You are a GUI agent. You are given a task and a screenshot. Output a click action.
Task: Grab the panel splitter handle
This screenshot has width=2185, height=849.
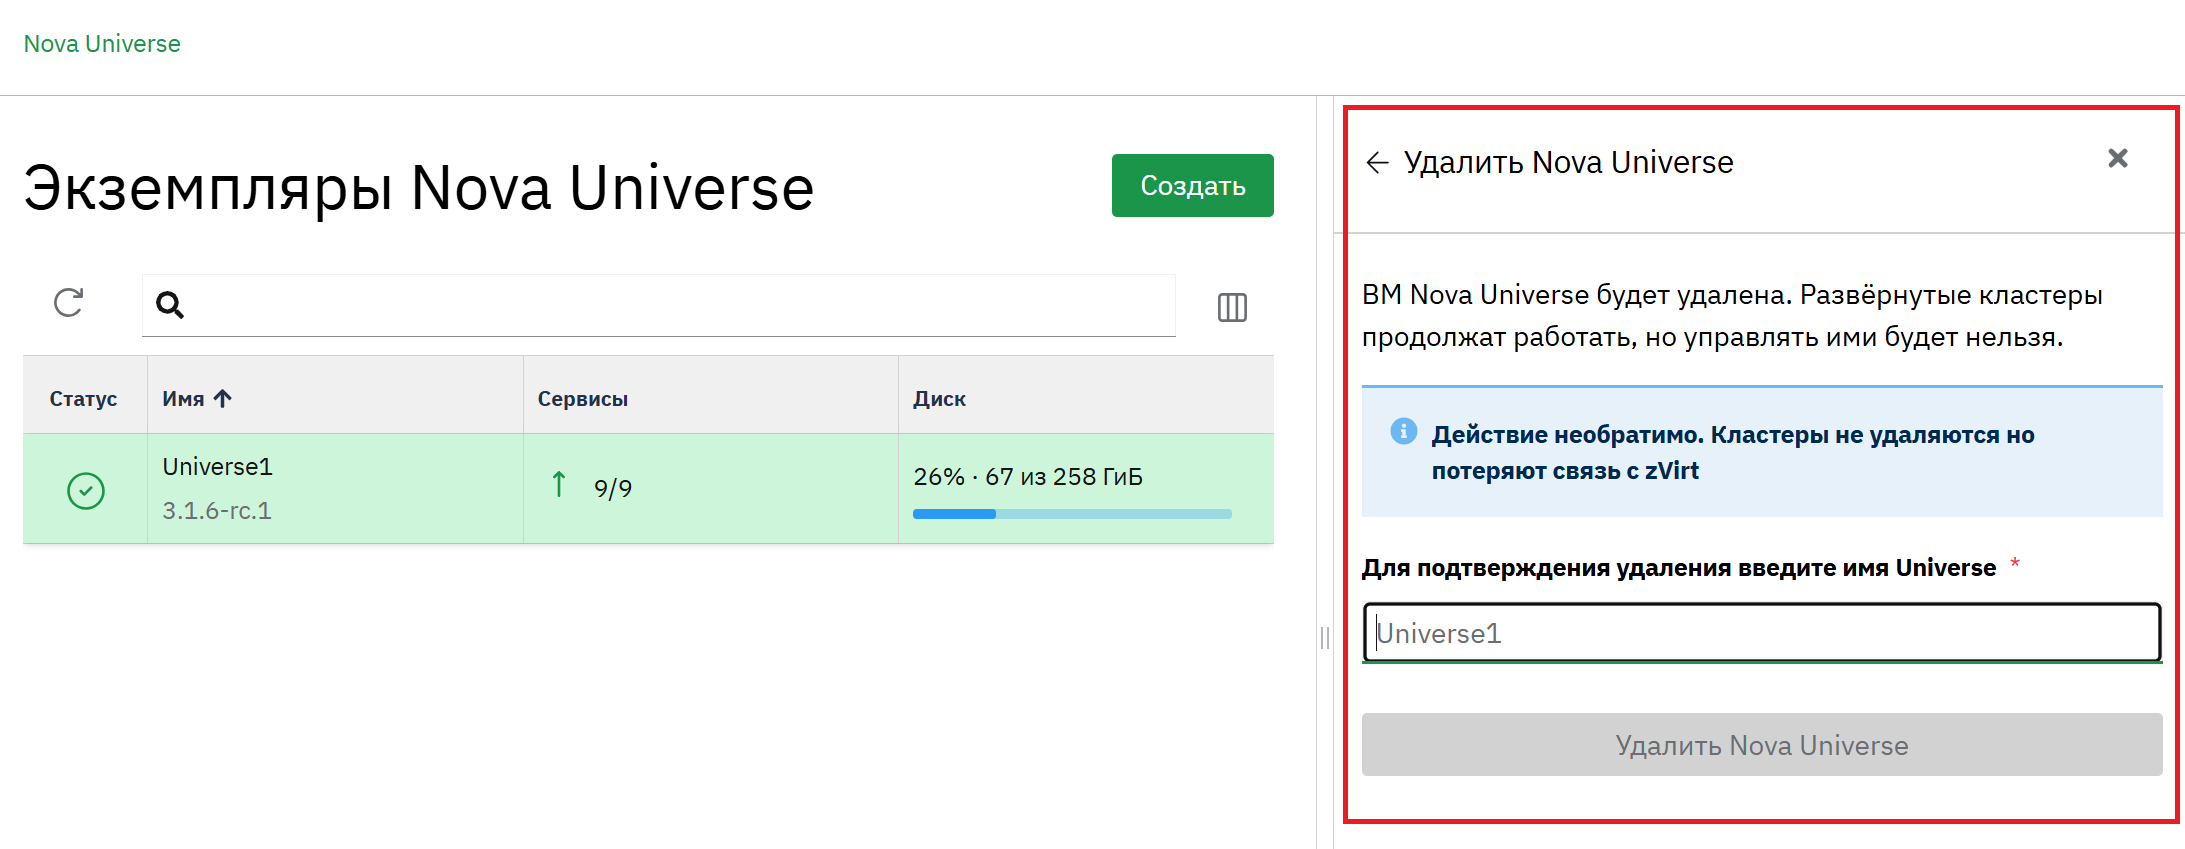click(x=1325, y=637)
